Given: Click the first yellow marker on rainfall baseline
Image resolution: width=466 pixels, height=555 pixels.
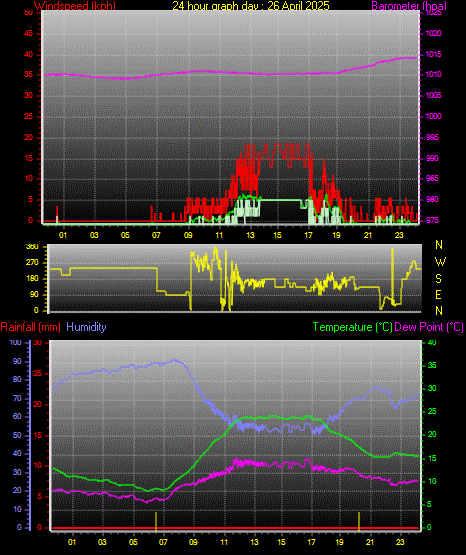Looking at the screenshot, I should click(156, 521).
